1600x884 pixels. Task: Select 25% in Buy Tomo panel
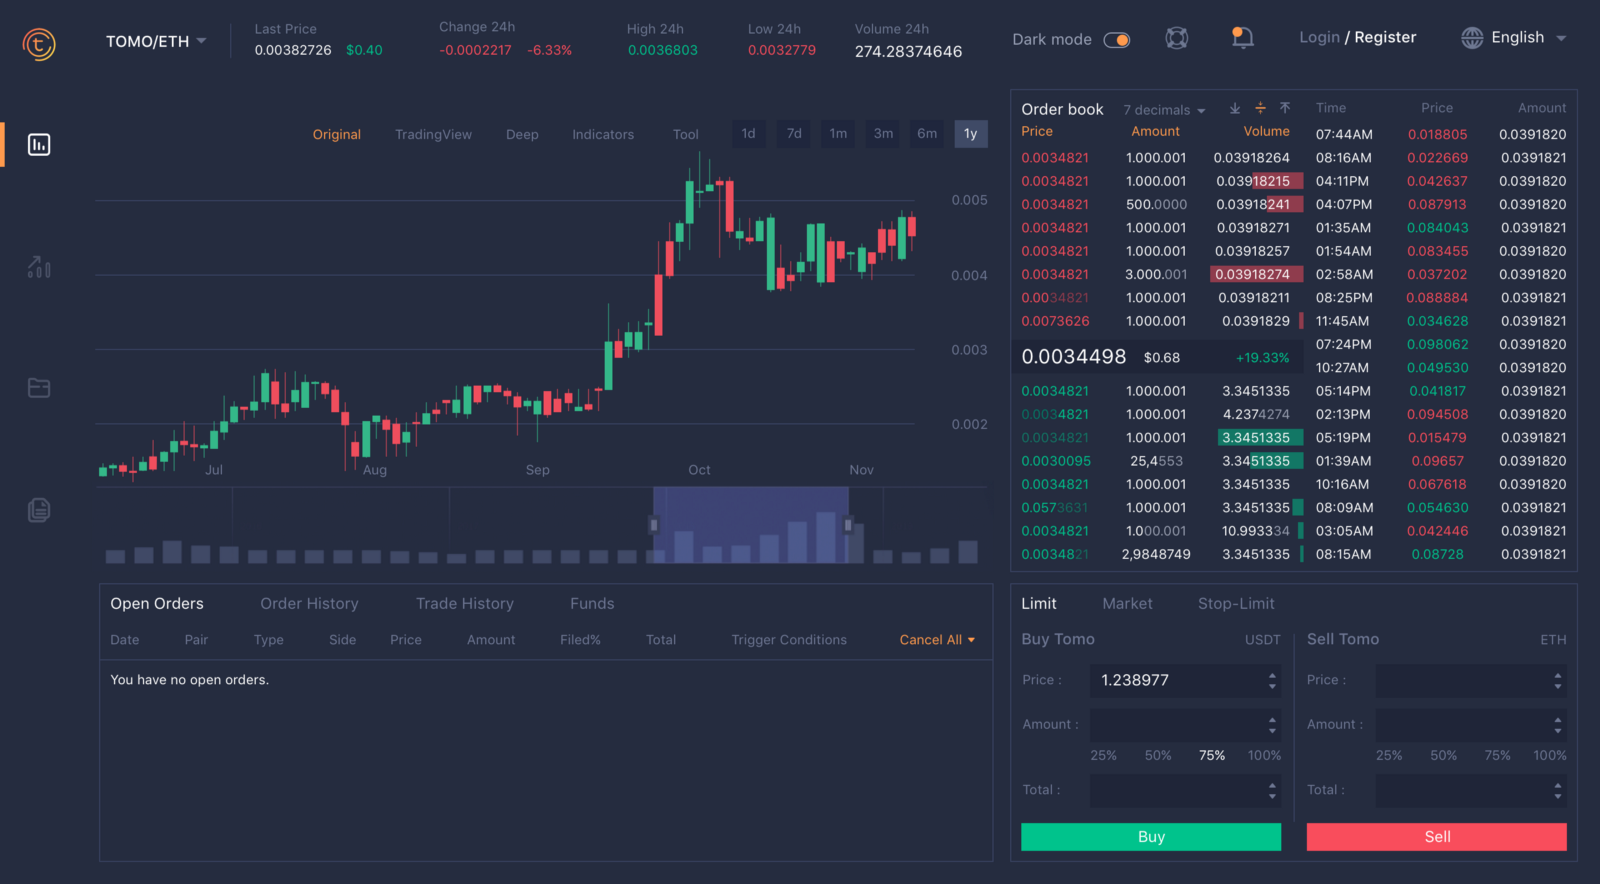[x=1103, y=756]
